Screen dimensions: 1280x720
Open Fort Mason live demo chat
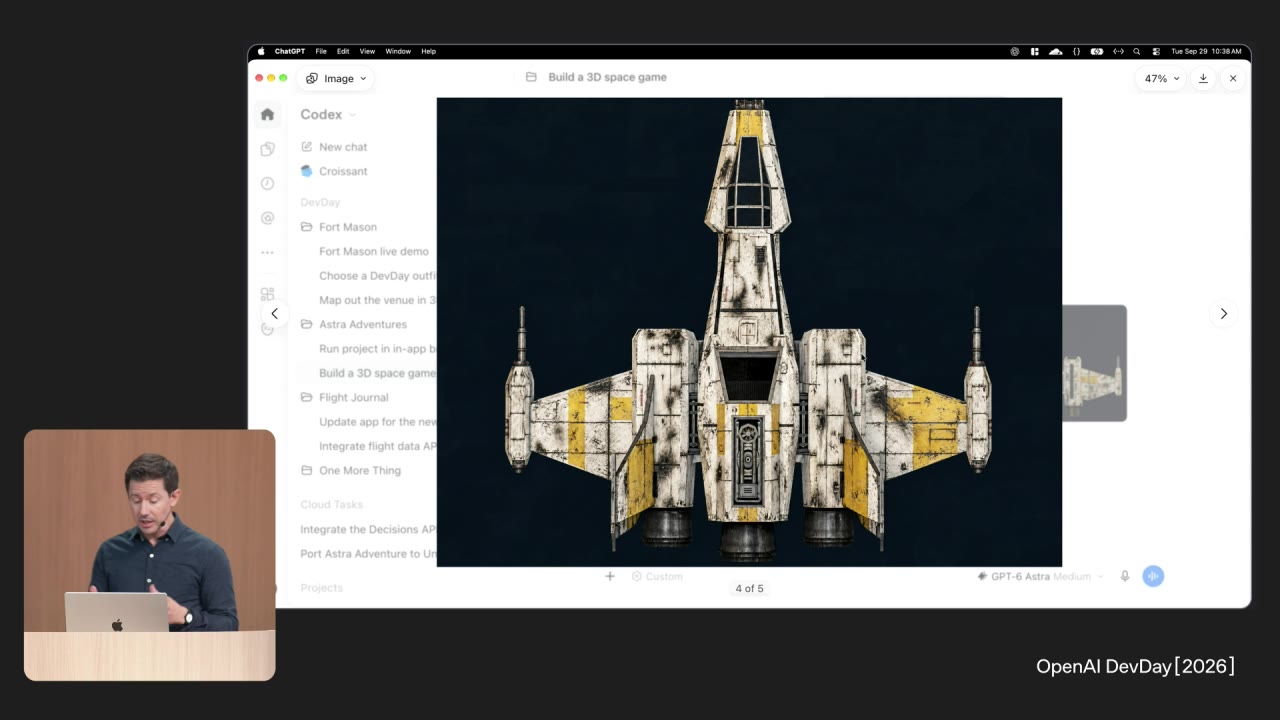tap(374, 251)
